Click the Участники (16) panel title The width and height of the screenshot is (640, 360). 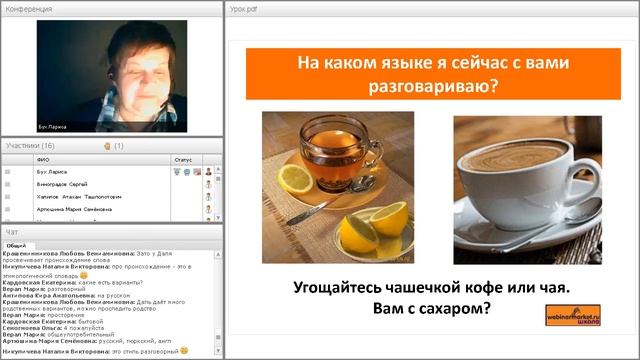(x=30, y=146)
